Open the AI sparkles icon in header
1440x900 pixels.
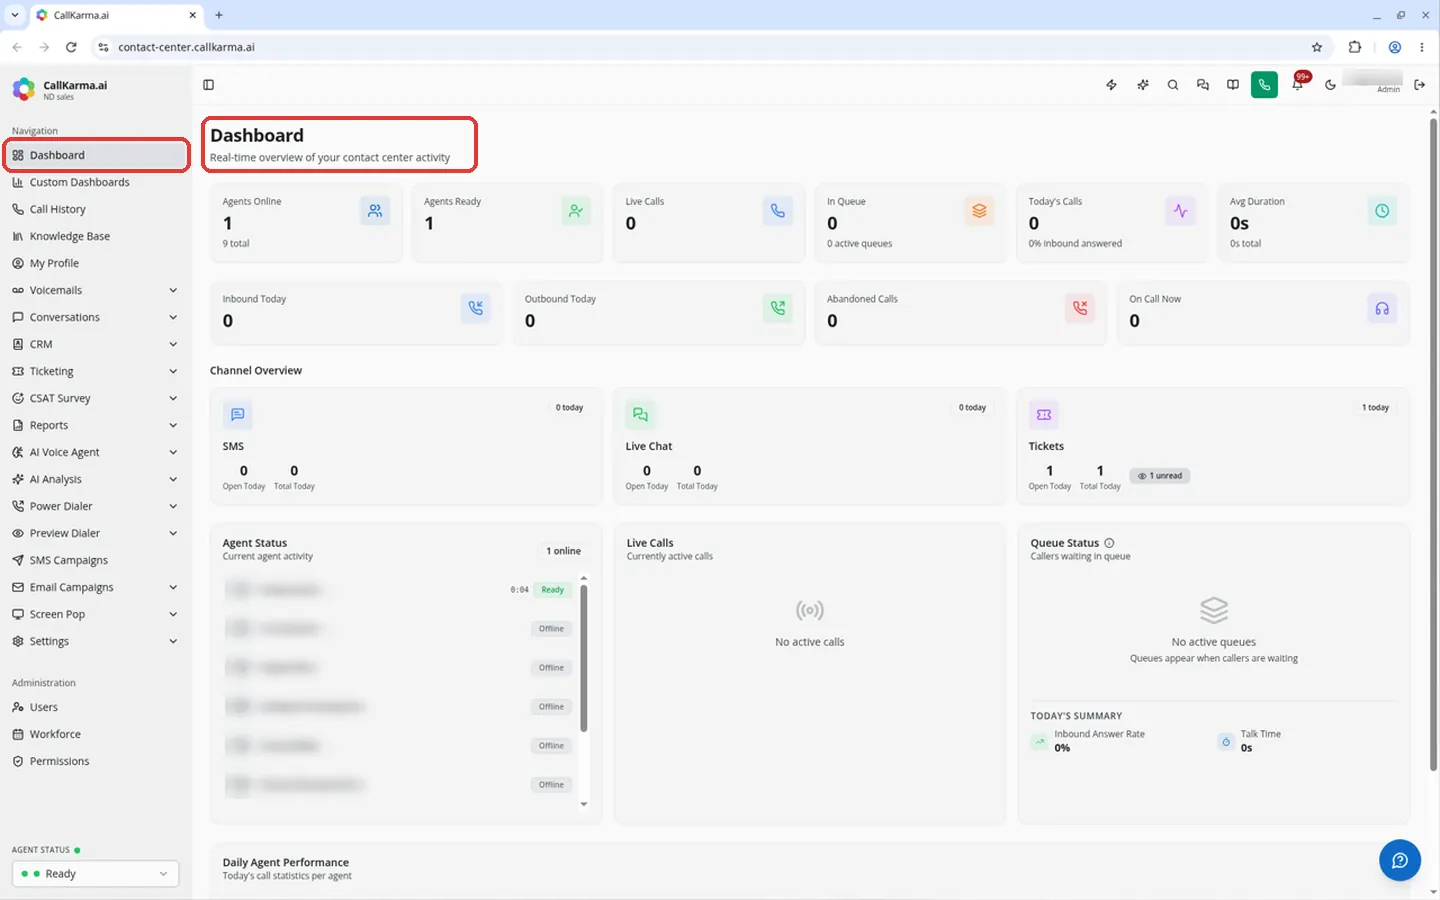(1142, 85)
